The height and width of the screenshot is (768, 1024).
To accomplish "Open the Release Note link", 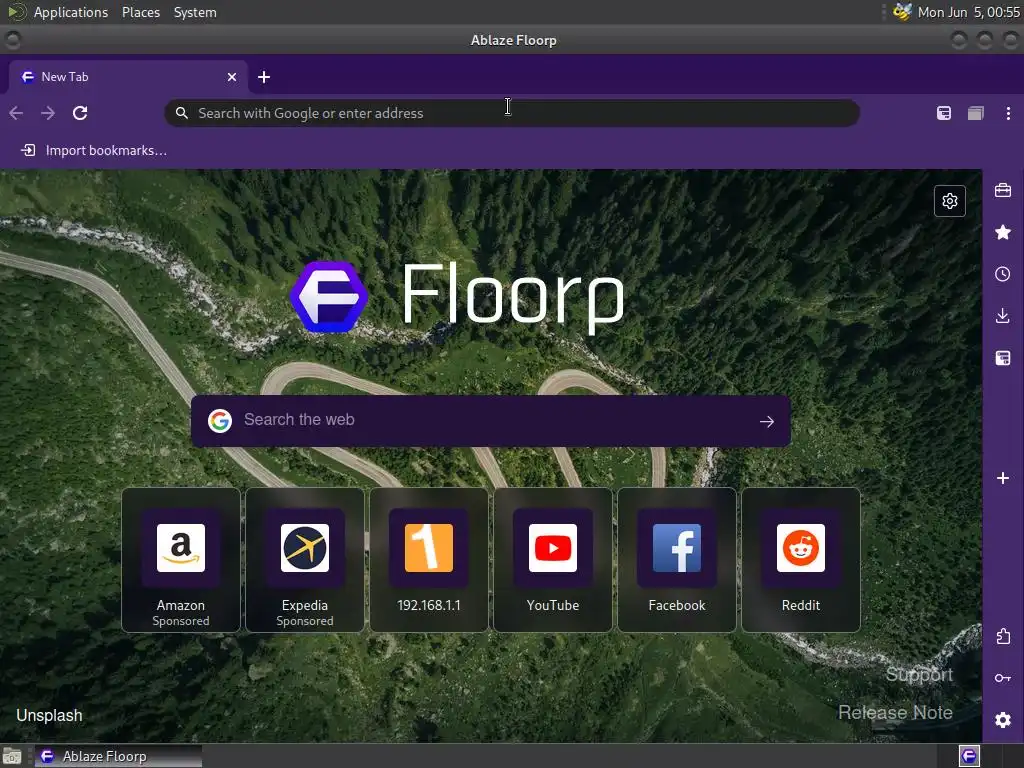I will coord(895,712).
